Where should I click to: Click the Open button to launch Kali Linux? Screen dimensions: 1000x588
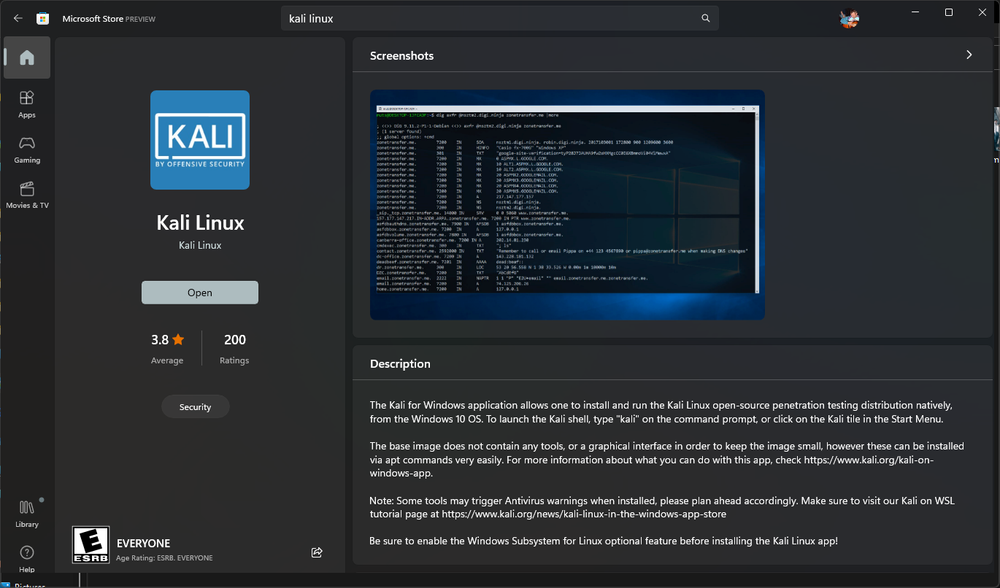click(x=199, y=292)
